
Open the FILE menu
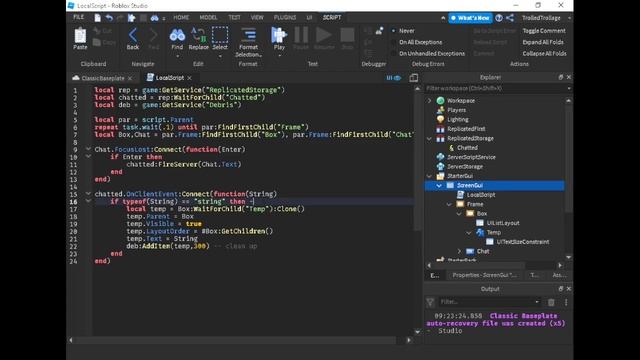78,17
